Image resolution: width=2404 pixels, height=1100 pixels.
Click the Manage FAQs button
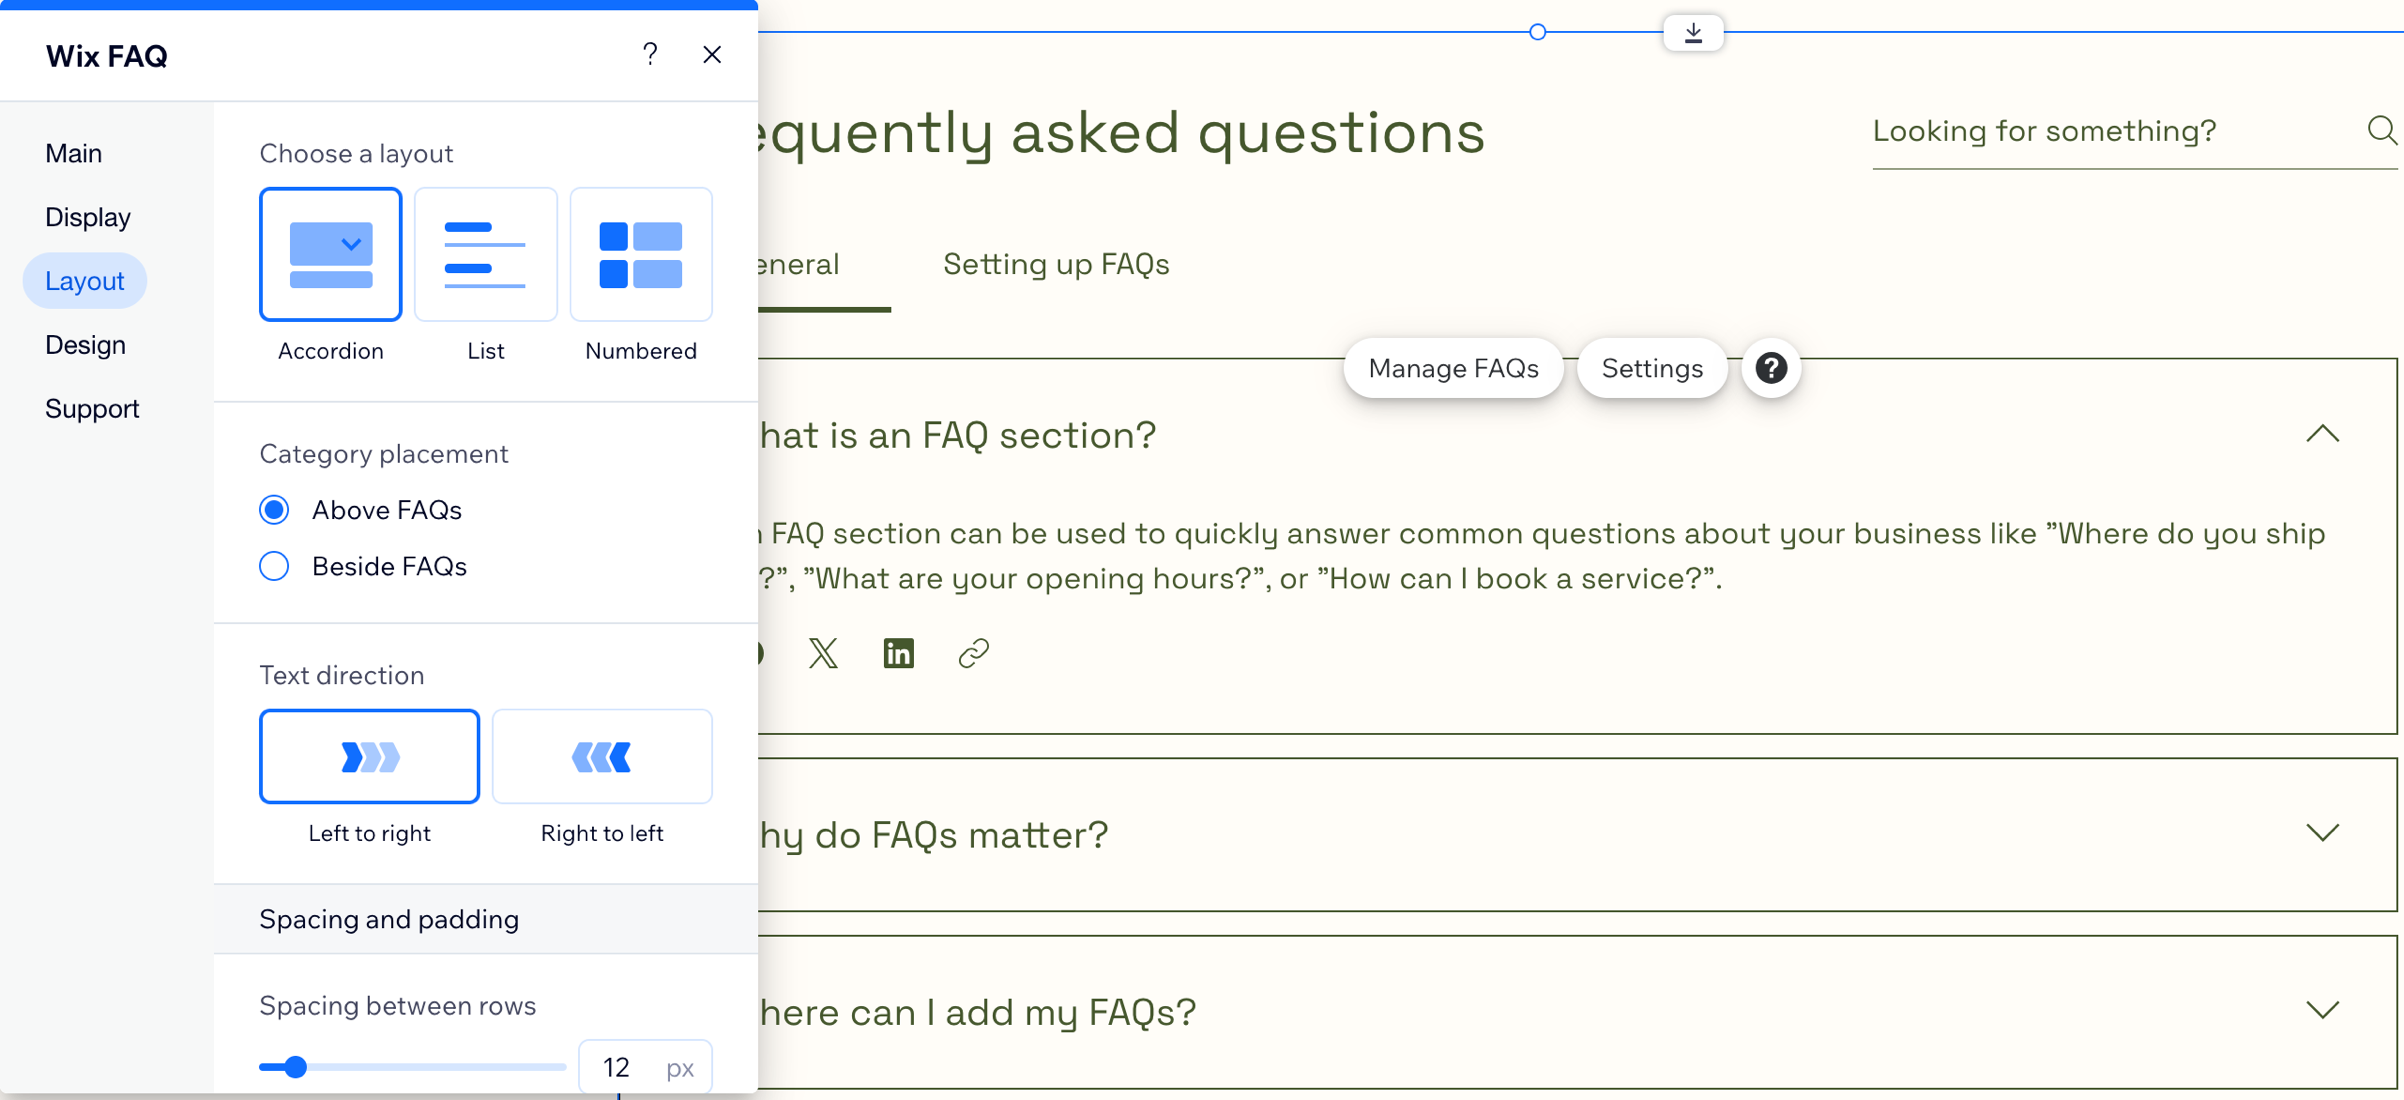[1452, 368]
